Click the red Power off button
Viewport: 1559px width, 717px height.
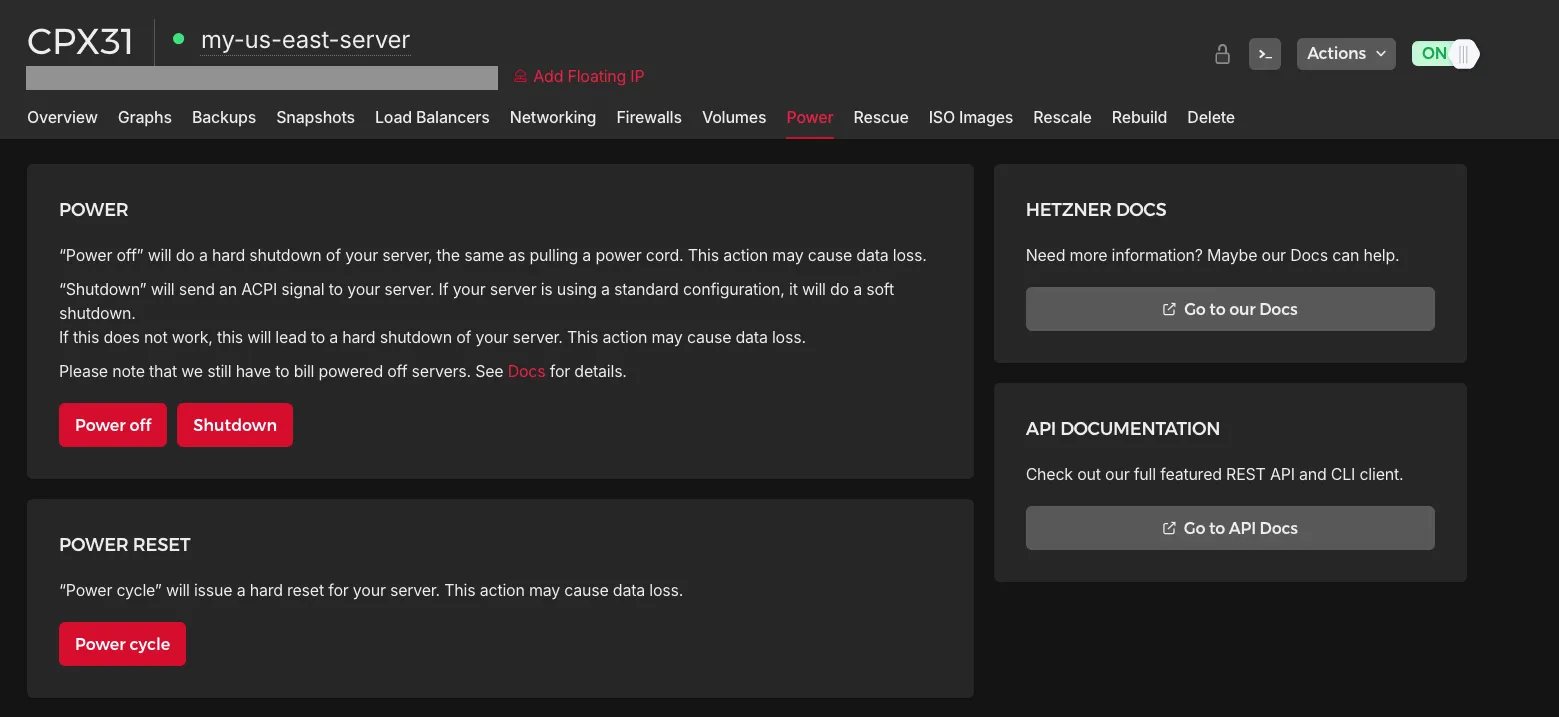(113, 425)
